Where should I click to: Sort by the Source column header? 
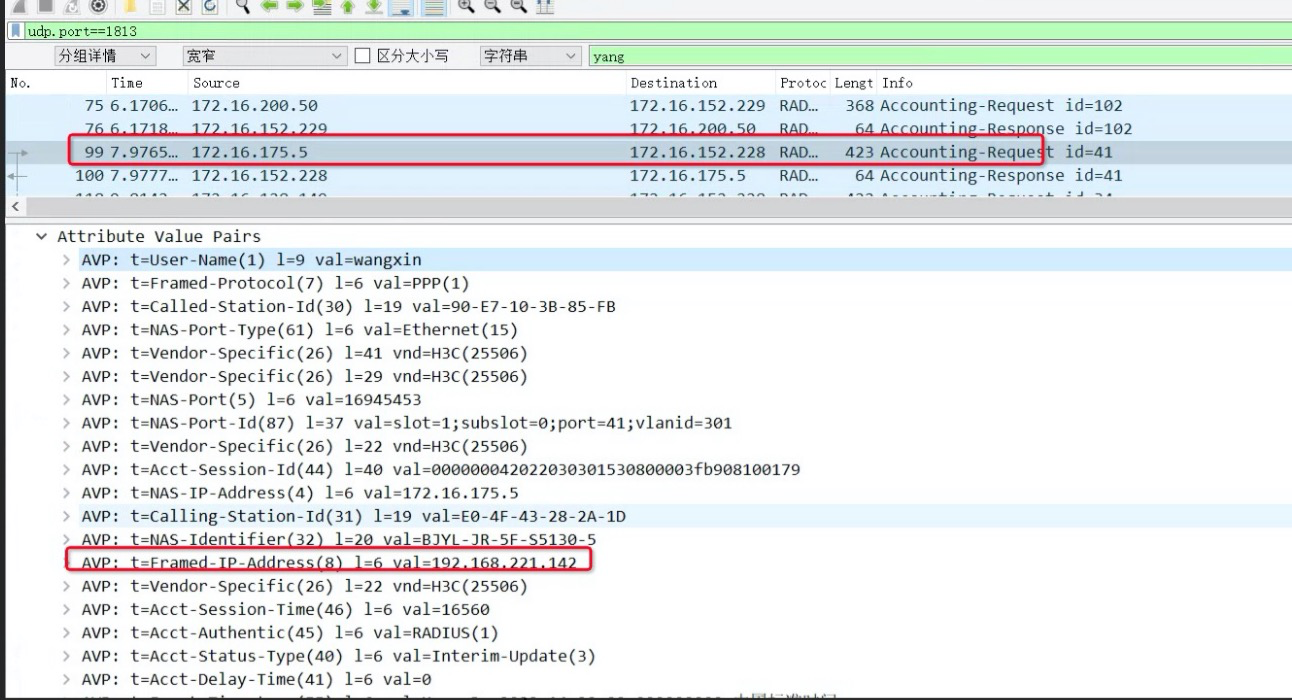pyautogui.click(x=405, y=83)
